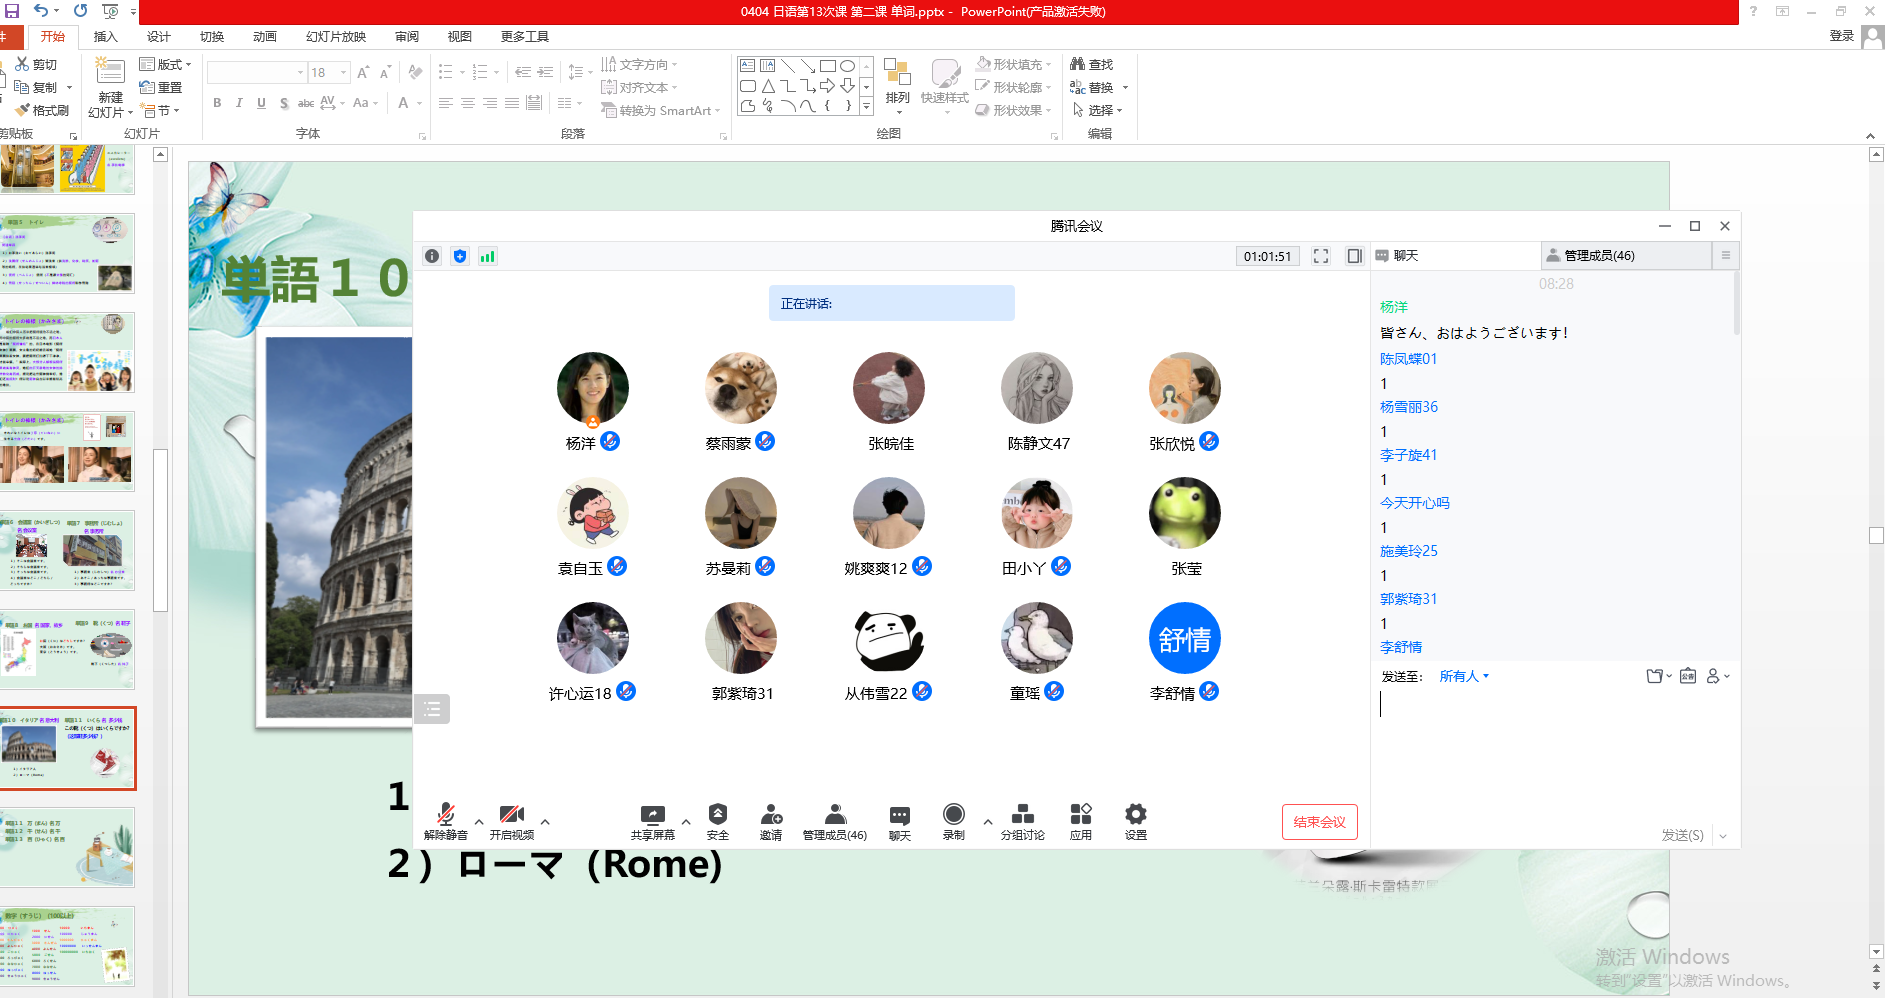Viewport: 1885px width, 998px height.
Task: Open the slide Layout dropdown
Action: point(165,64)
